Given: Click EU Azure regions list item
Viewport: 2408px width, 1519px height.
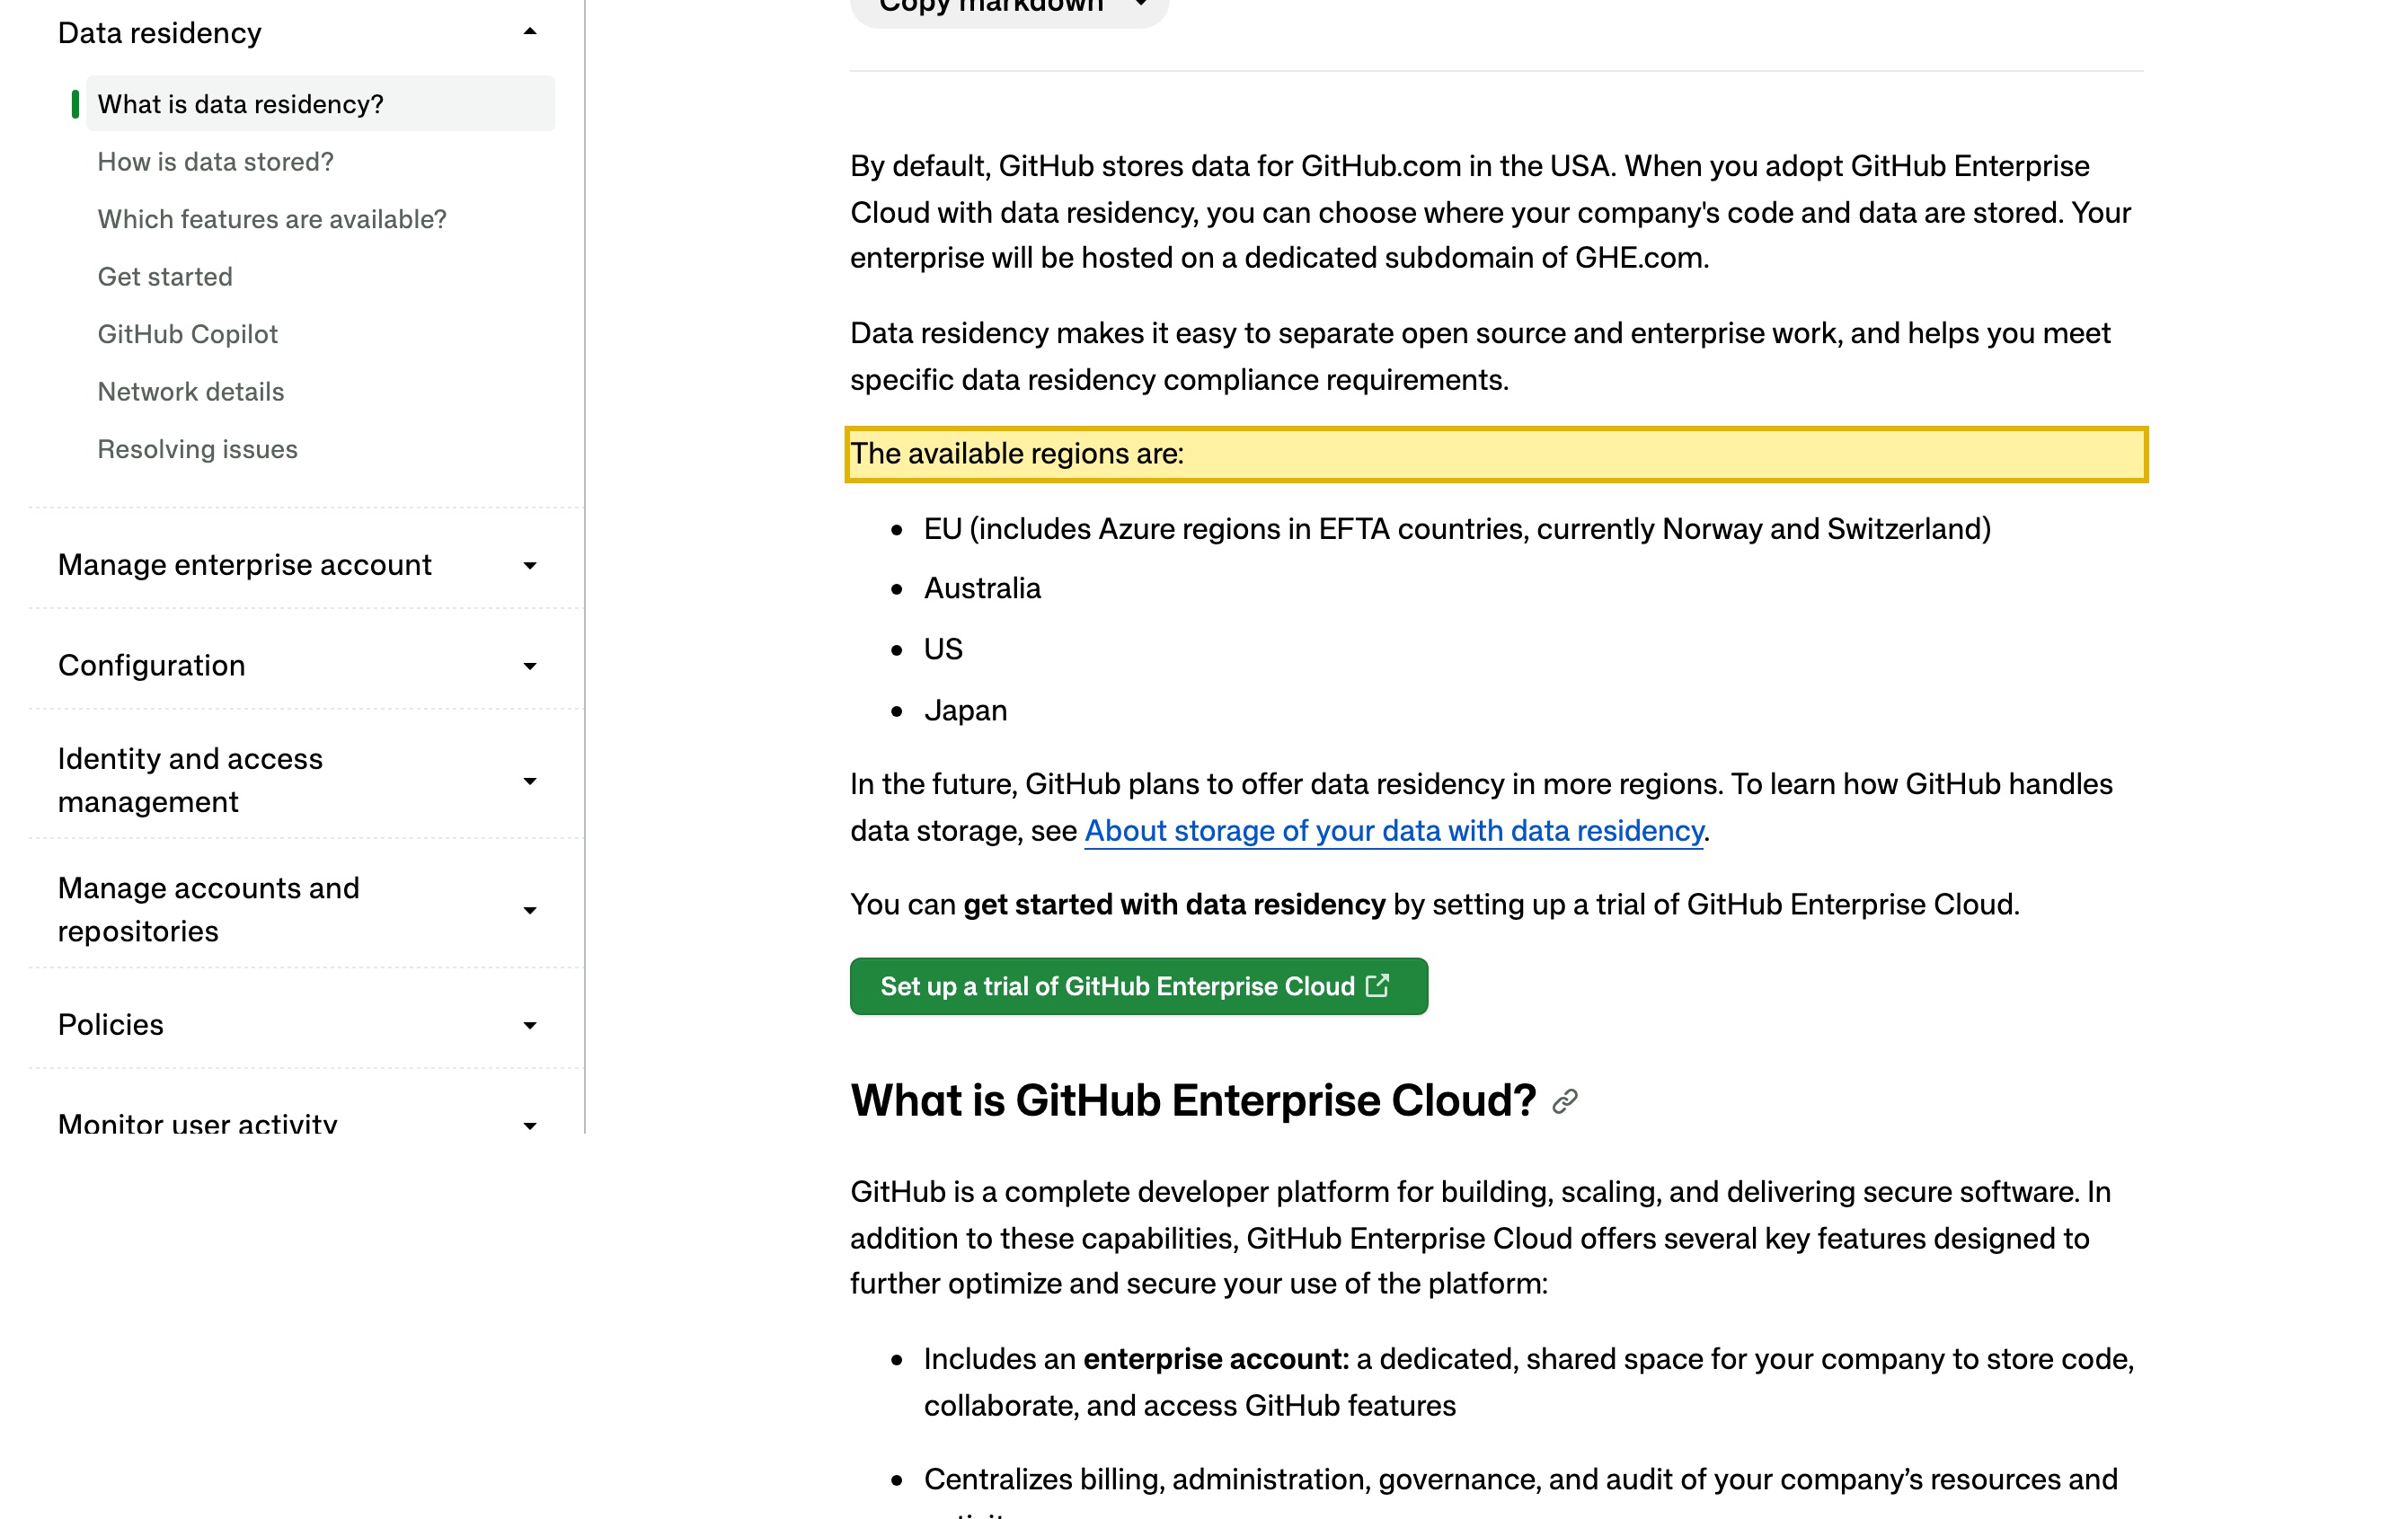Looking at the screenshot, I should click(x=1457, y=529).
